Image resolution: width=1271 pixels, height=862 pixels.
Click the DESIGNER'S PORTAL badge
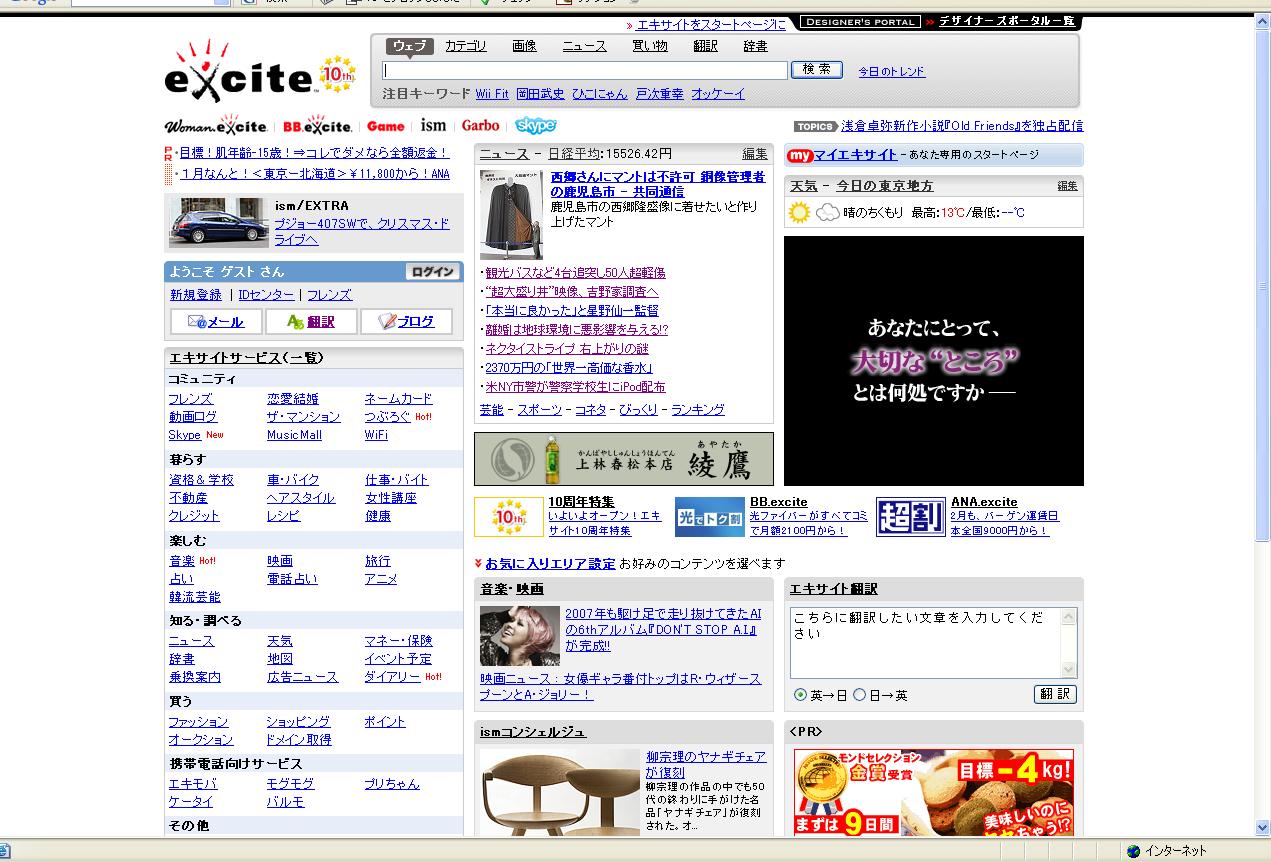coord(860,22)
